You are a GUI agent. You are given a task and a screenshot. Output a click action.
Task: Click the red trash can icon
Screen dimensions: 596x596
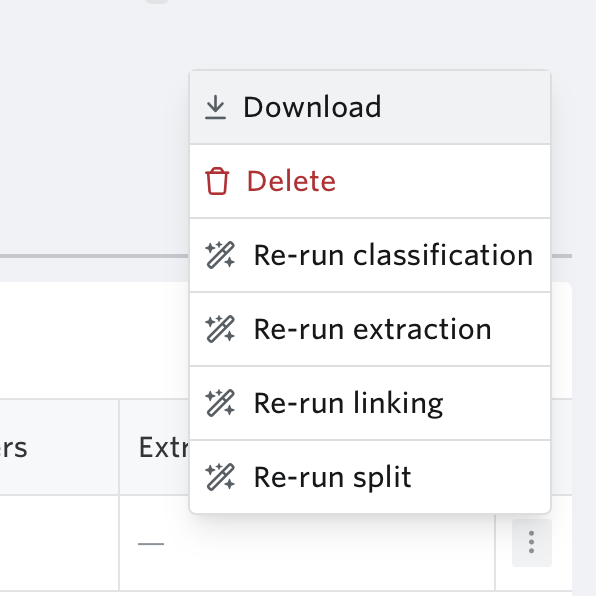coord(217,181)
